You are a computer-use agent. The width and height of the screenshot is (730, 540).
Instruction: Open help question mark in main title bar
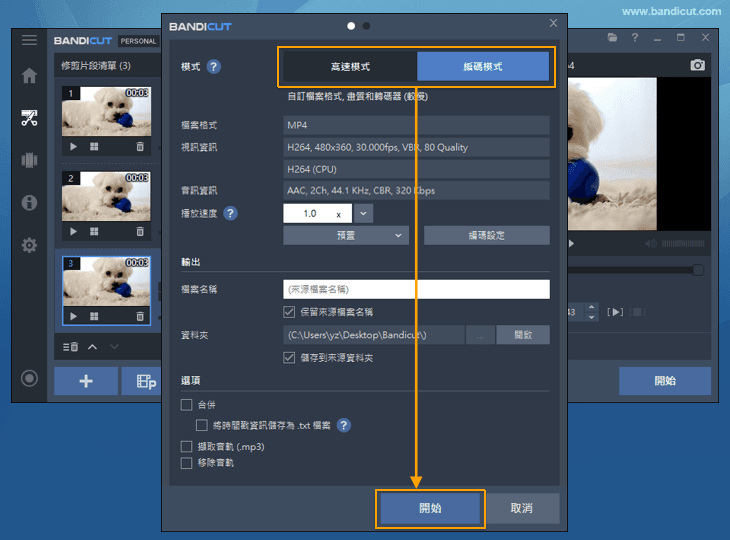point(635,37)
